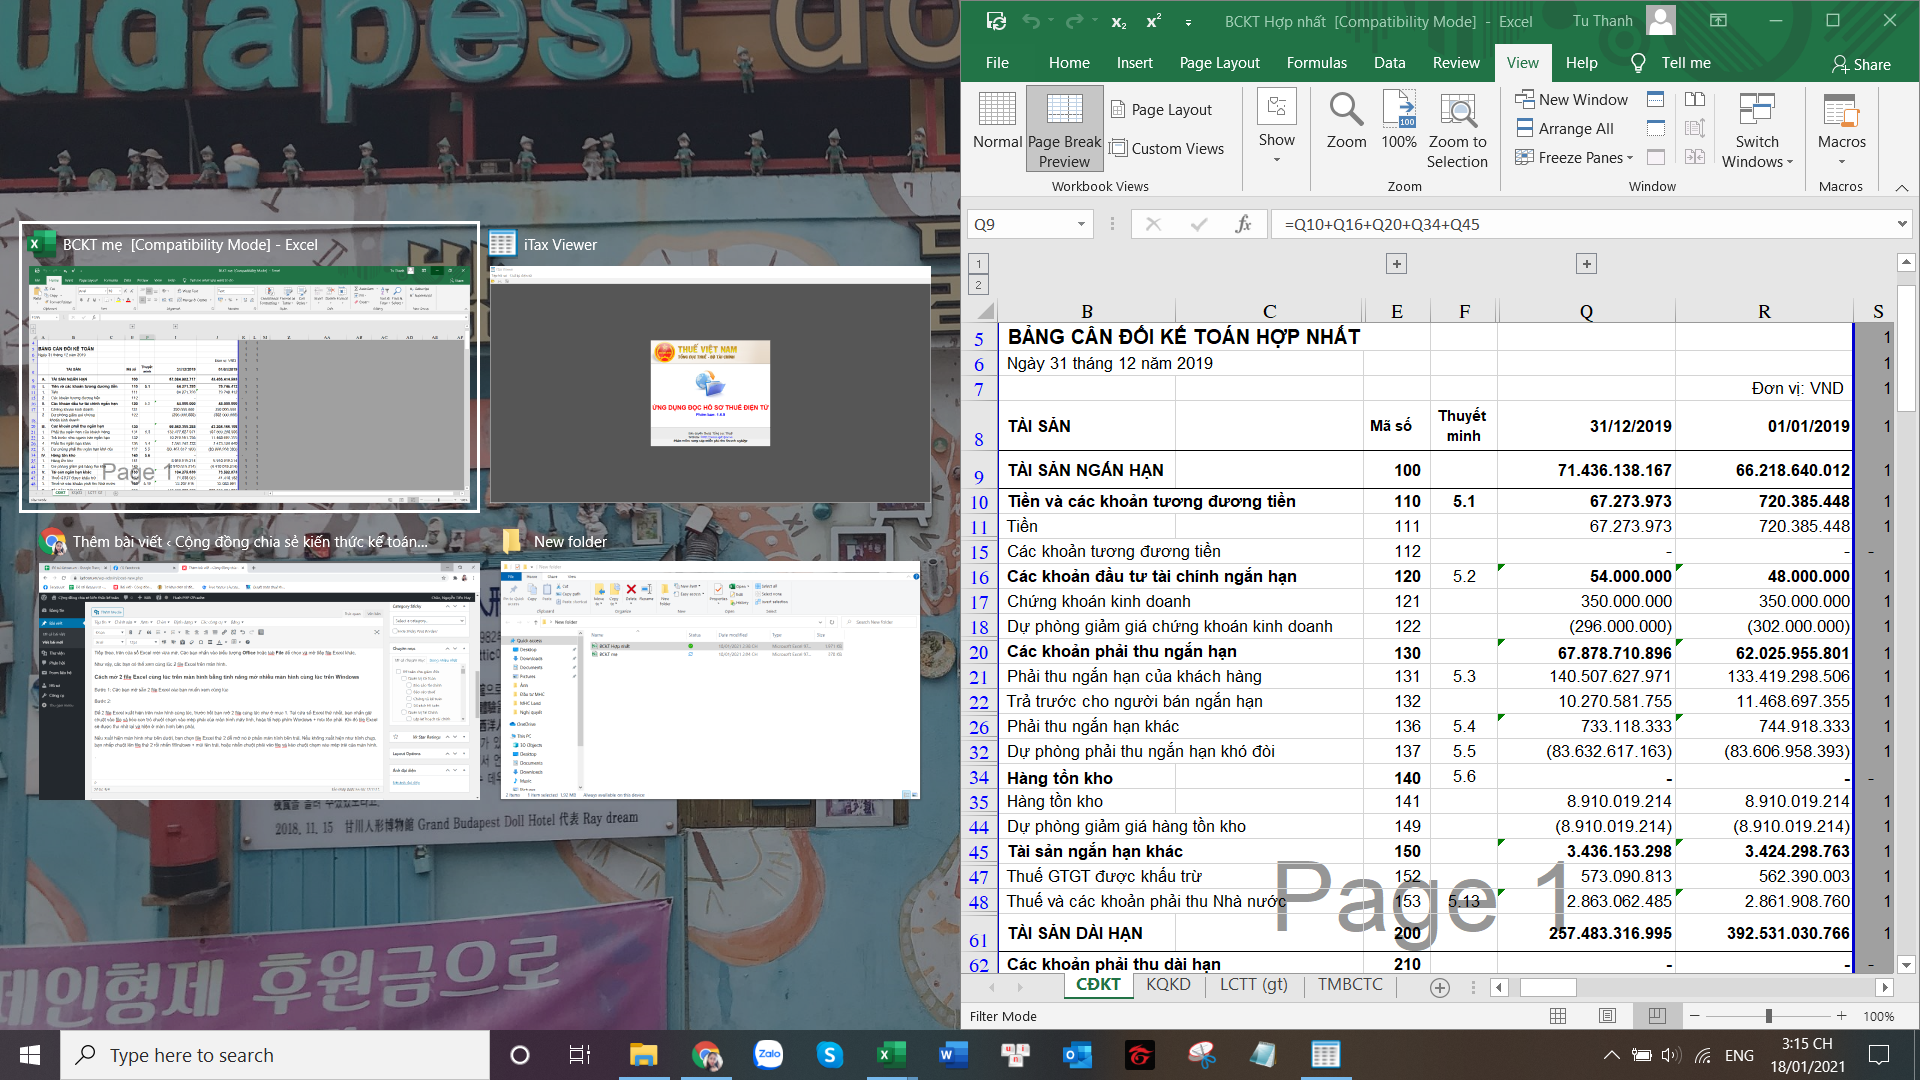
Task: Click the zoom slider handle
Action: point(1768,1016)
